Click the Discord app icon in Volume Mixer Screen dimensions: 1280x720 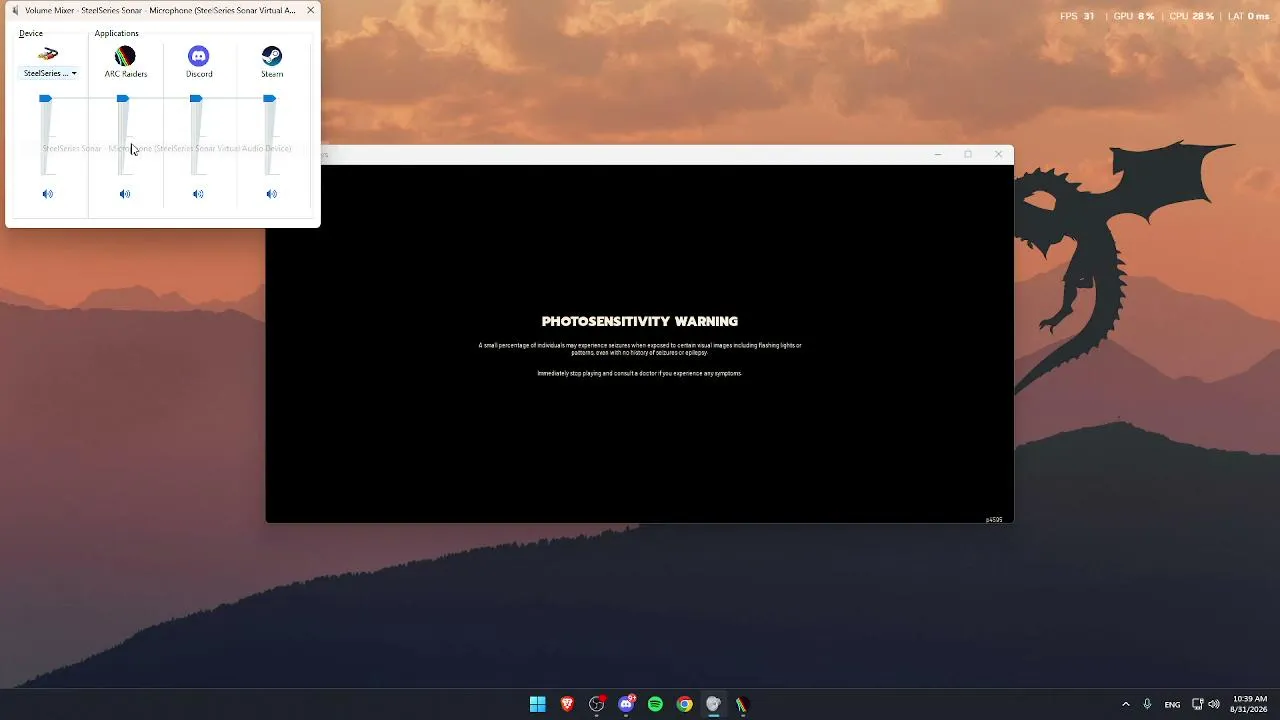[x=198, y=56]
